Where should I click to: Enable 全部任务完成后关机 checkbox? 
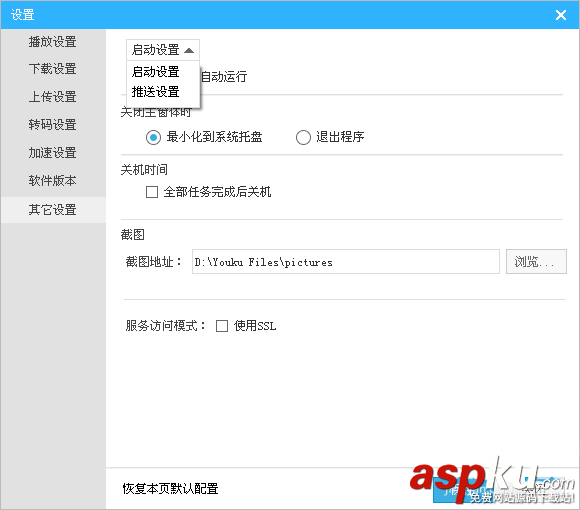152,192
